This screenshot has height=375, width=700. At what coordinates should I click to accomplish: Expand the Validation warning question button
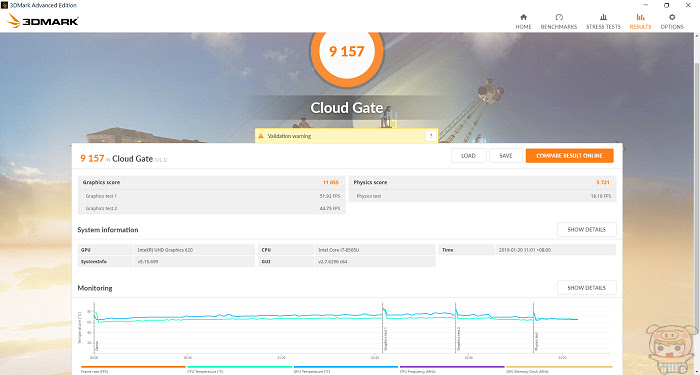click(x=431, y=136)
